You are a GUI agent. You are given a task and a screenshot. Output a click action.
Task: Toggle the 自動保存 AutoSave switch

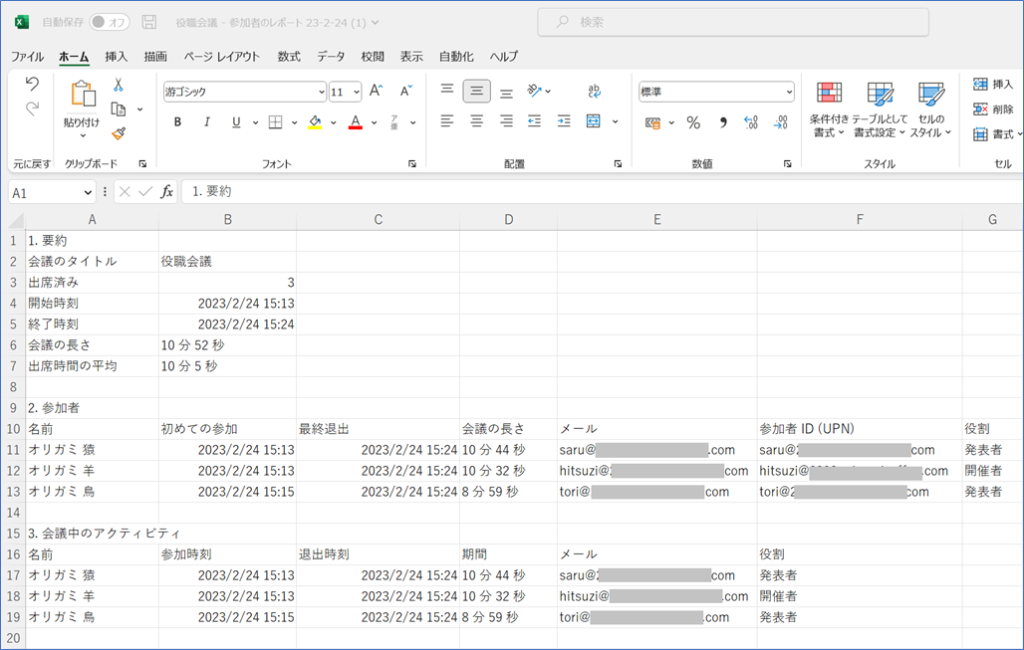click(x=109, y=22)
